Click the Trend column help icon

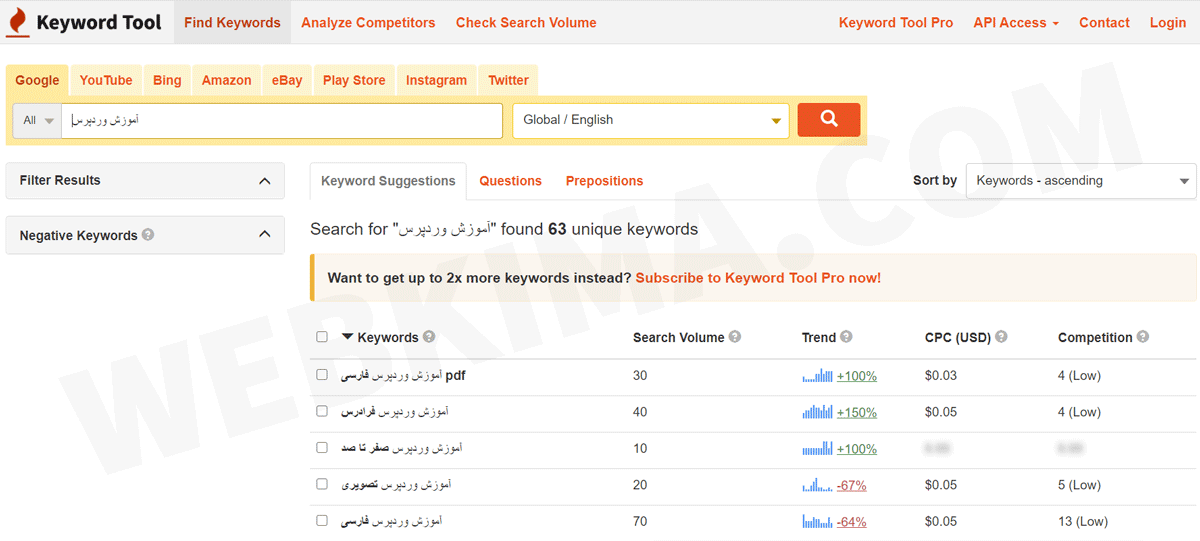(846, 337)
